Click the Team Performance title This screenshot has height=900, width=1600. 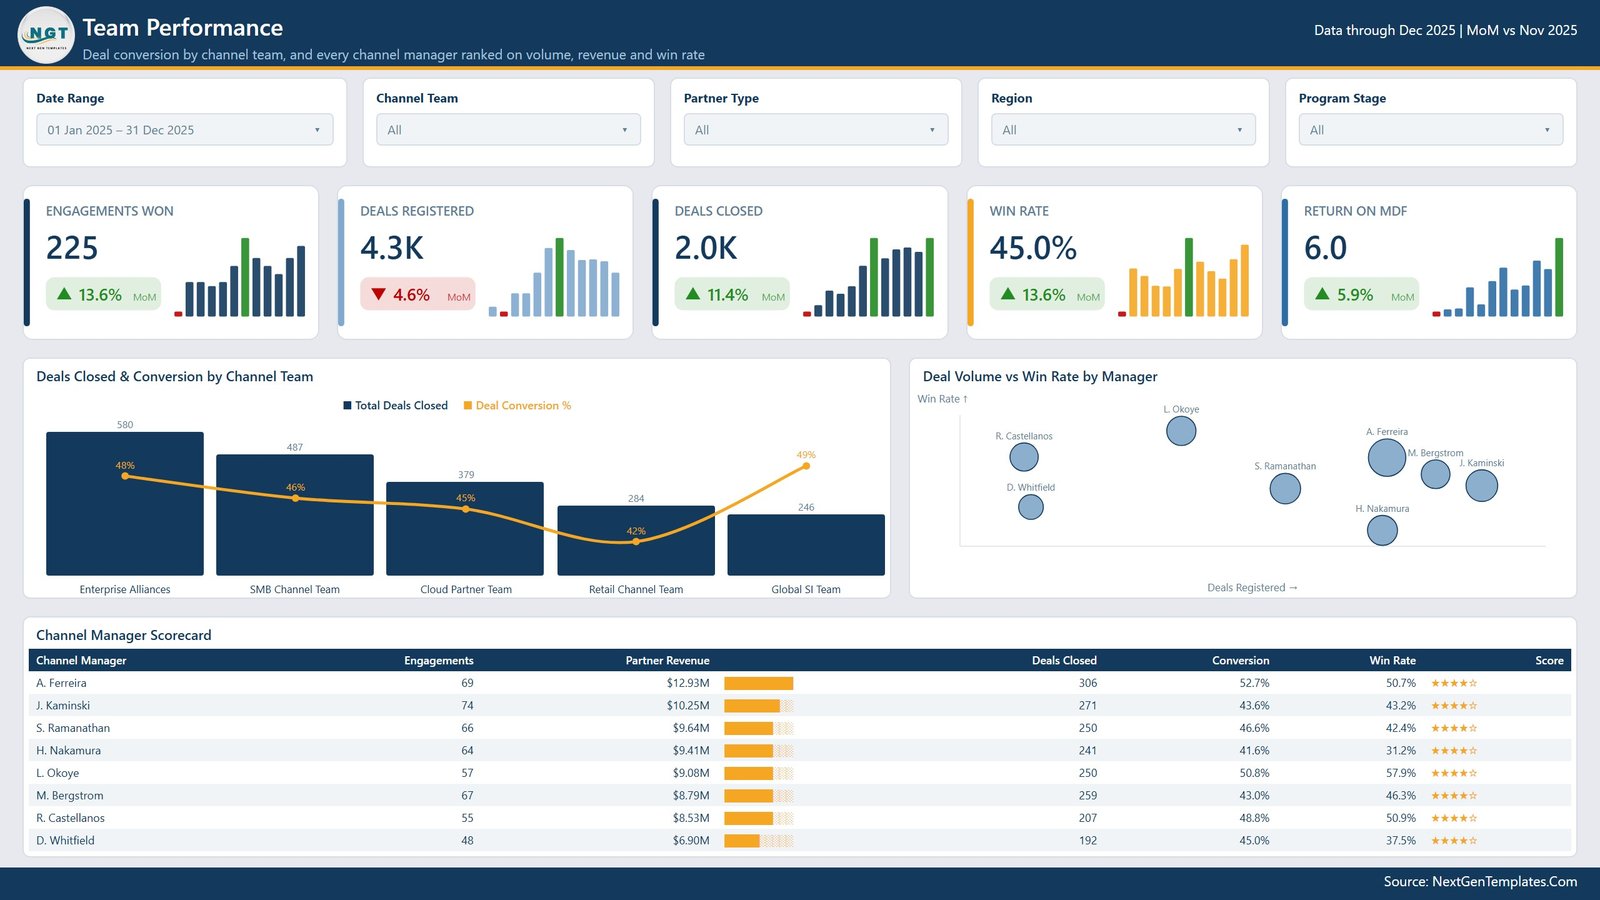(x=183, y=28)
